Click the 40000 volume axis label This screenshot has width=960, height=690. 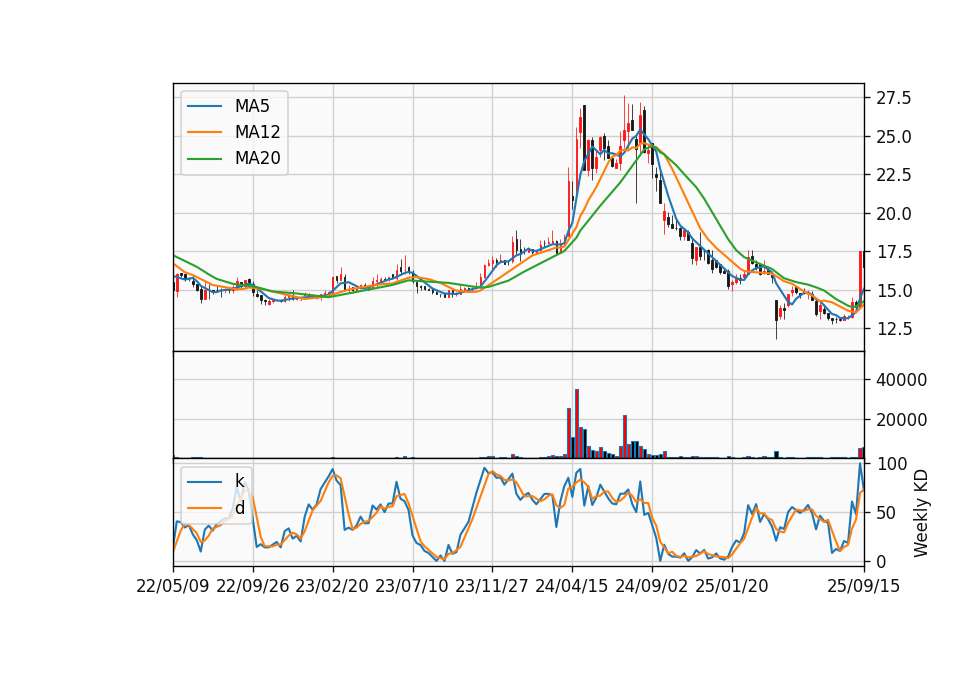click(902, 380)
